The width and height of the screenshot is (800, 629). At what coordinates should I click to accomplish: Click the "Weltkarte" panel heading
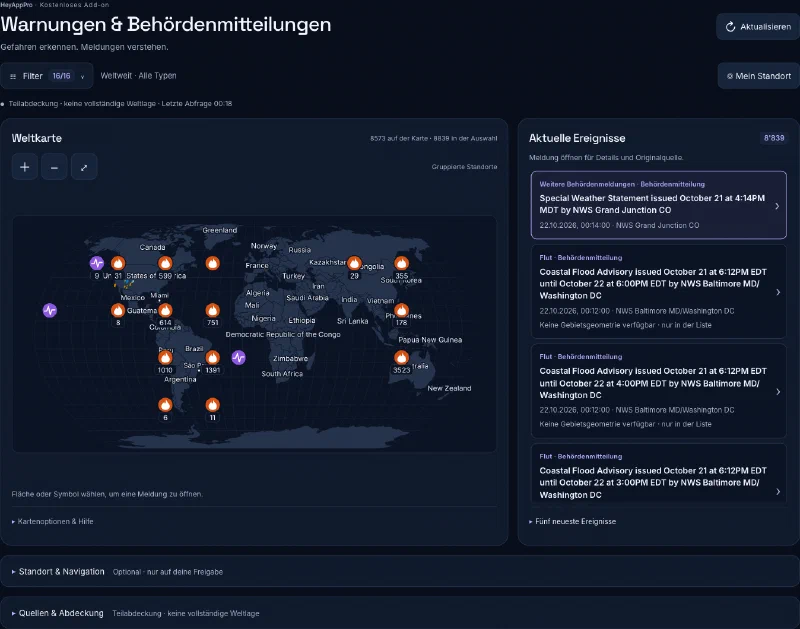tap(37, 138)
